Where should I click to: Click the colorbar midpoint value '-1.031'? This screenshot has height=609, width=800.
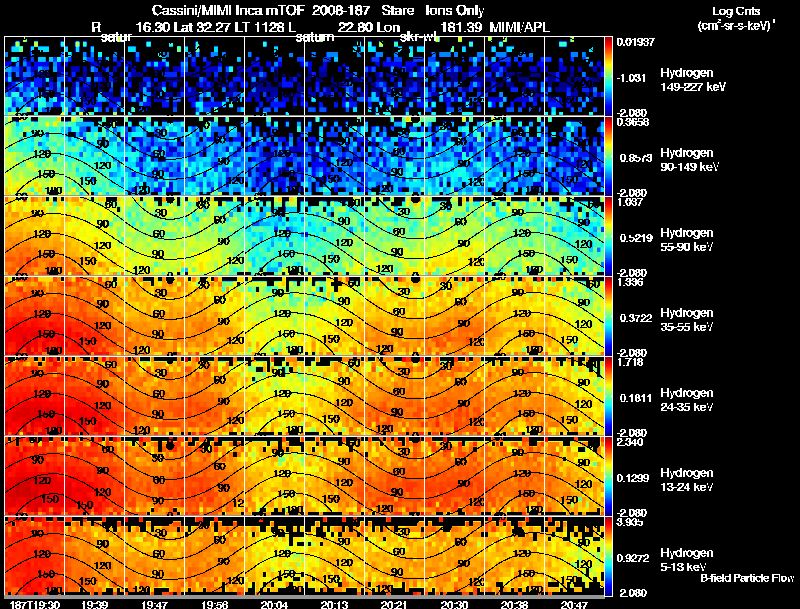coord(631,78)
